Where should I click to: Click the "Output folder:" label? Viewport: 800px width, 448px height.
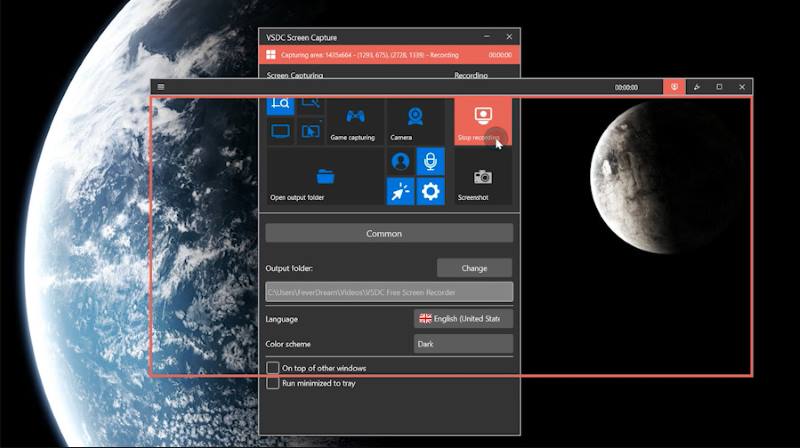click(x=289, y=268)
